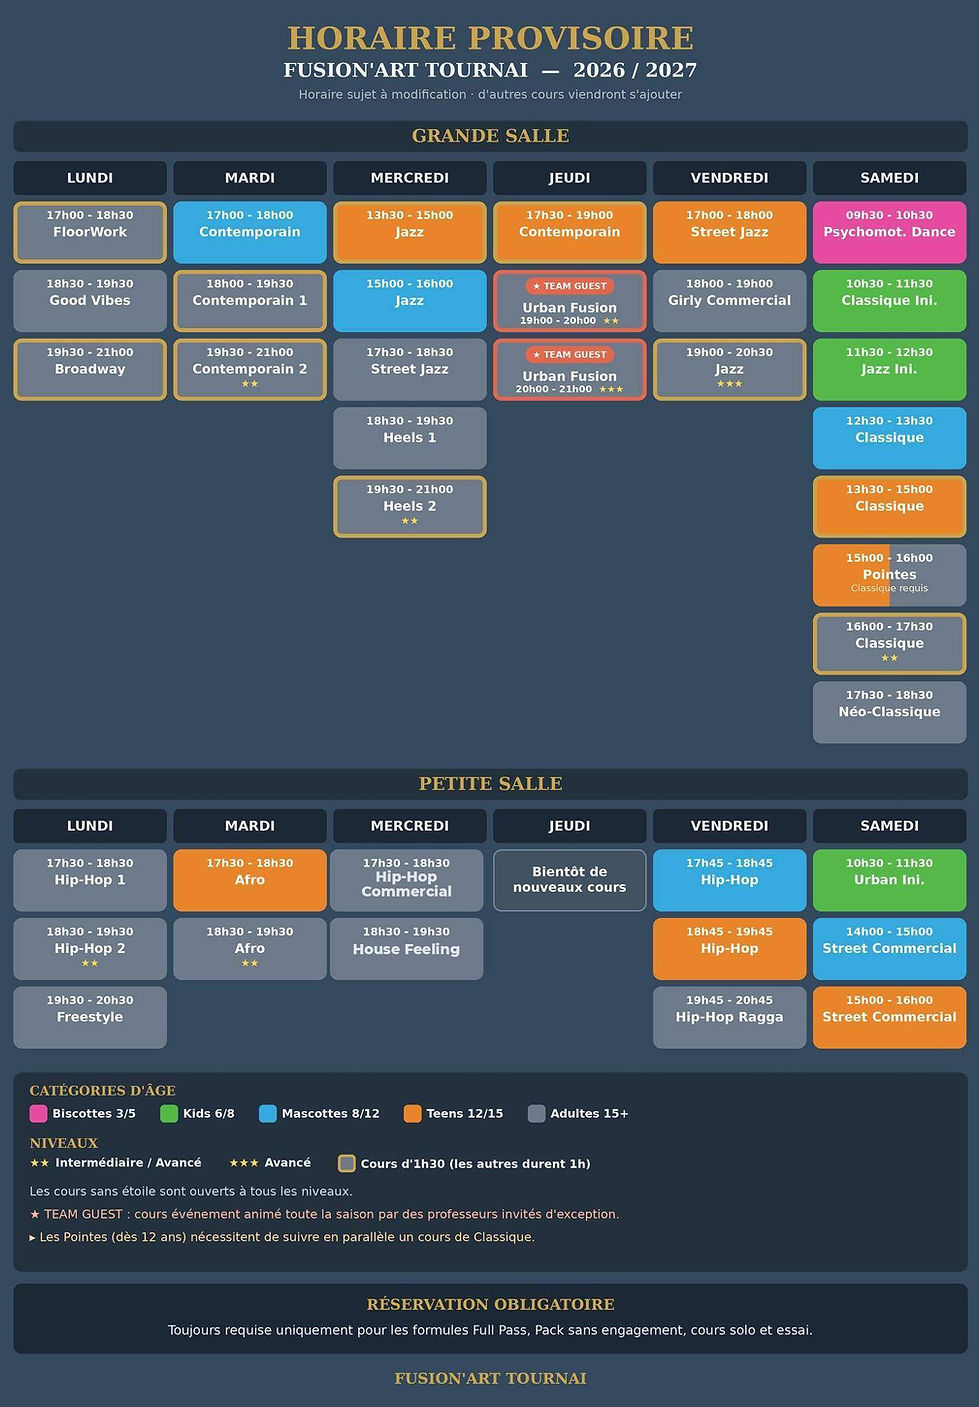Choose the Heels 1 card
The height and width of the screenshot is (1407, 979).
410,438
